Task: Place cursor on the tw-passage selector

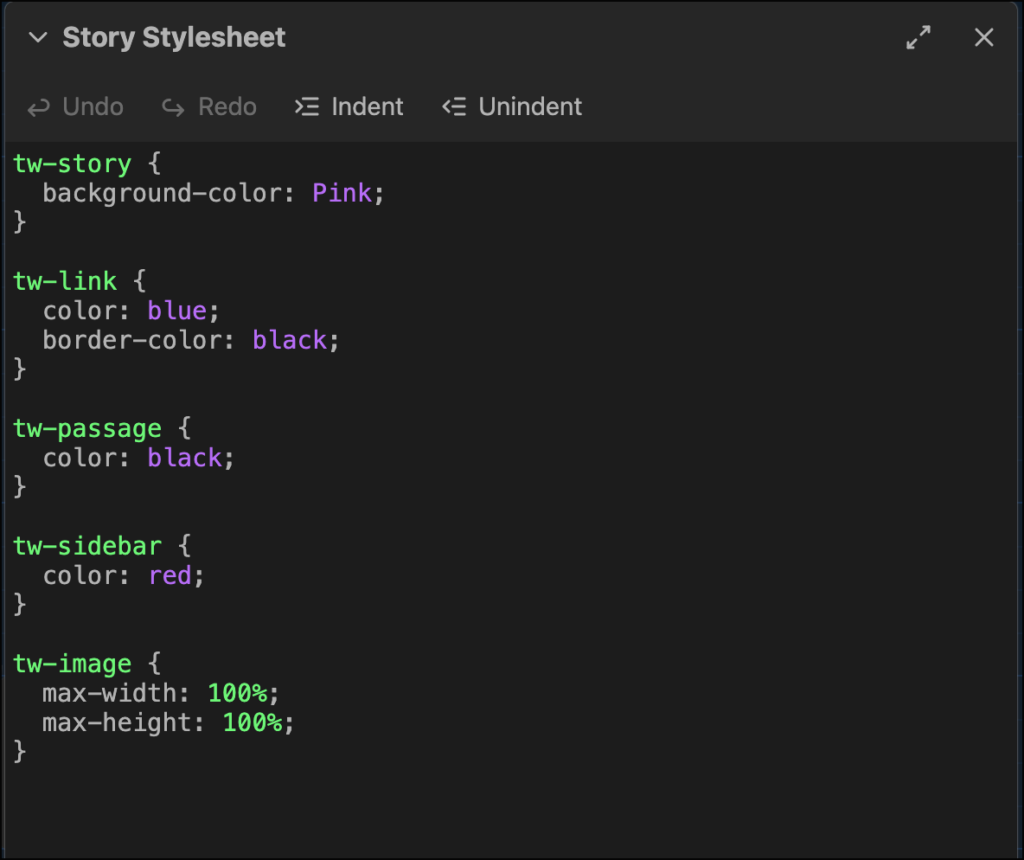Action: tap(87, 429)
